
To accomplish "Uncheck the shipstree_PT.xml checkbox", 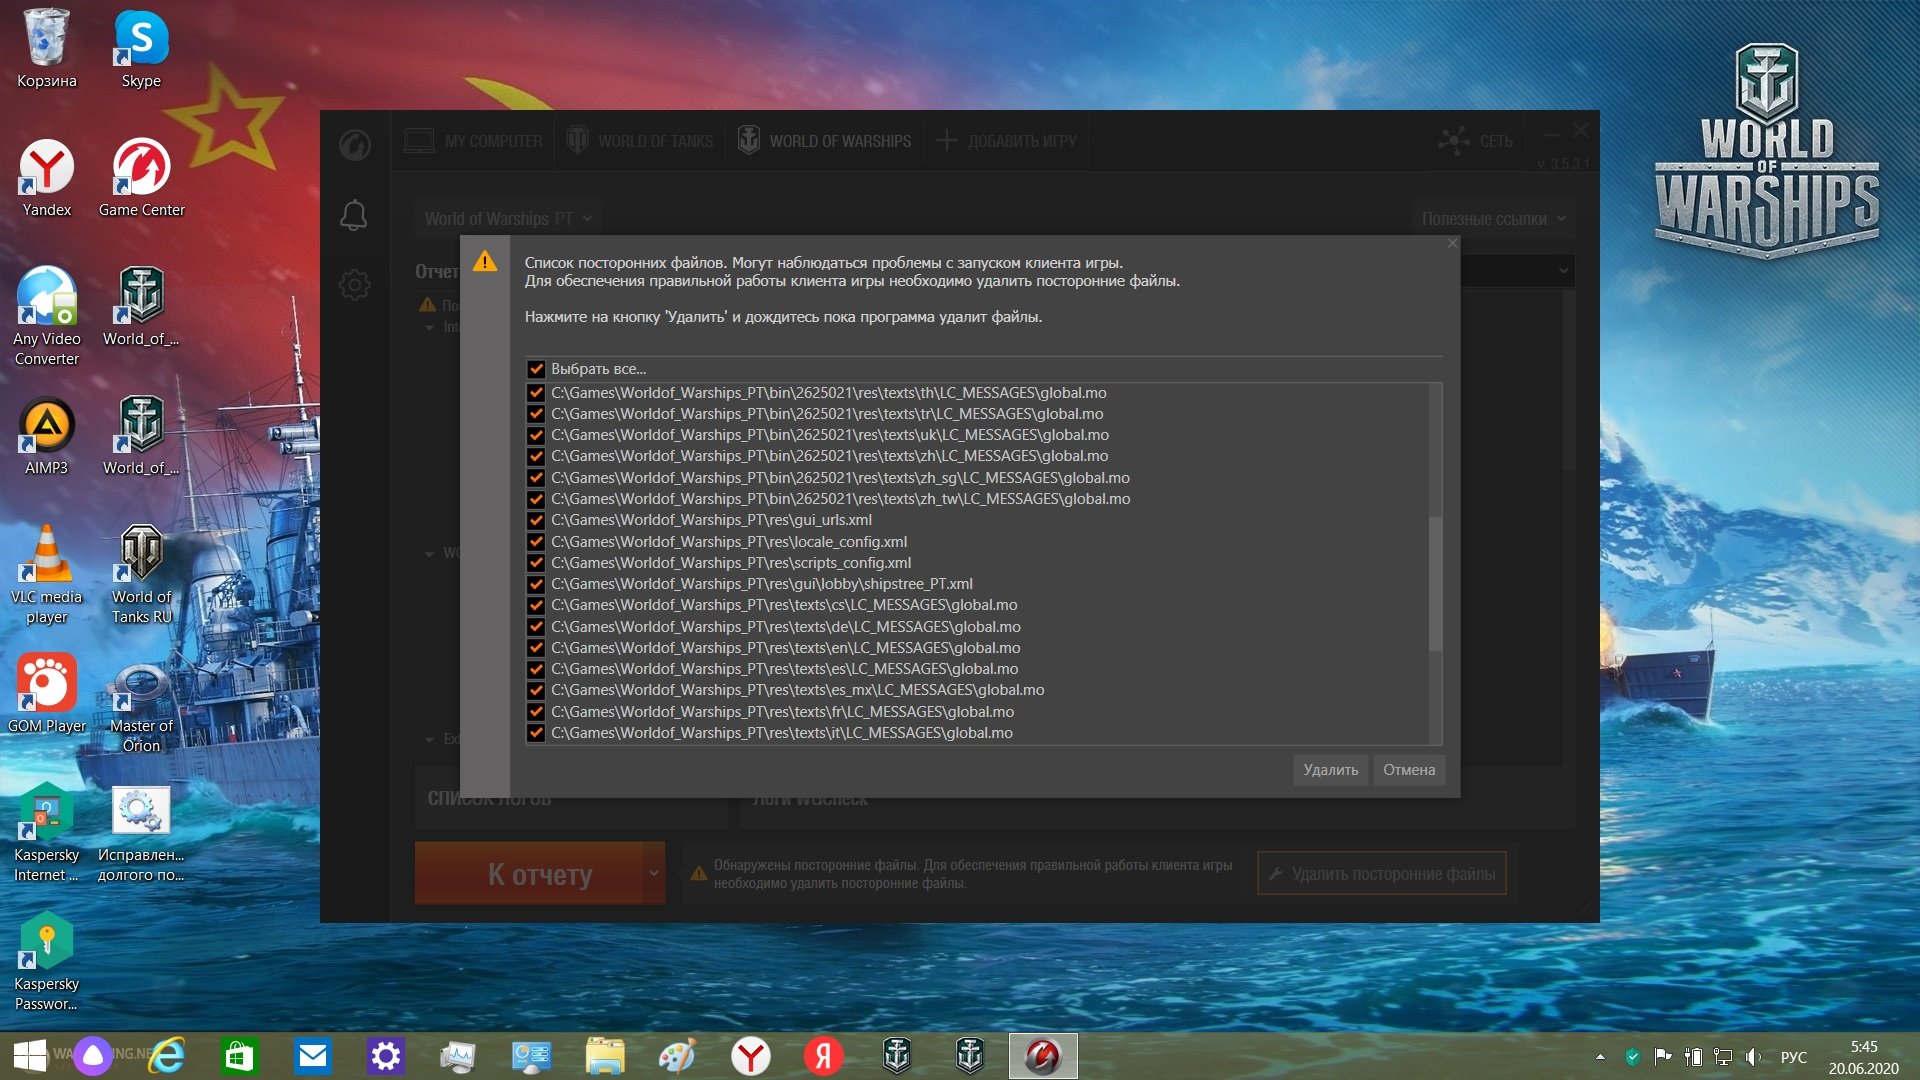I will [536, 584].
